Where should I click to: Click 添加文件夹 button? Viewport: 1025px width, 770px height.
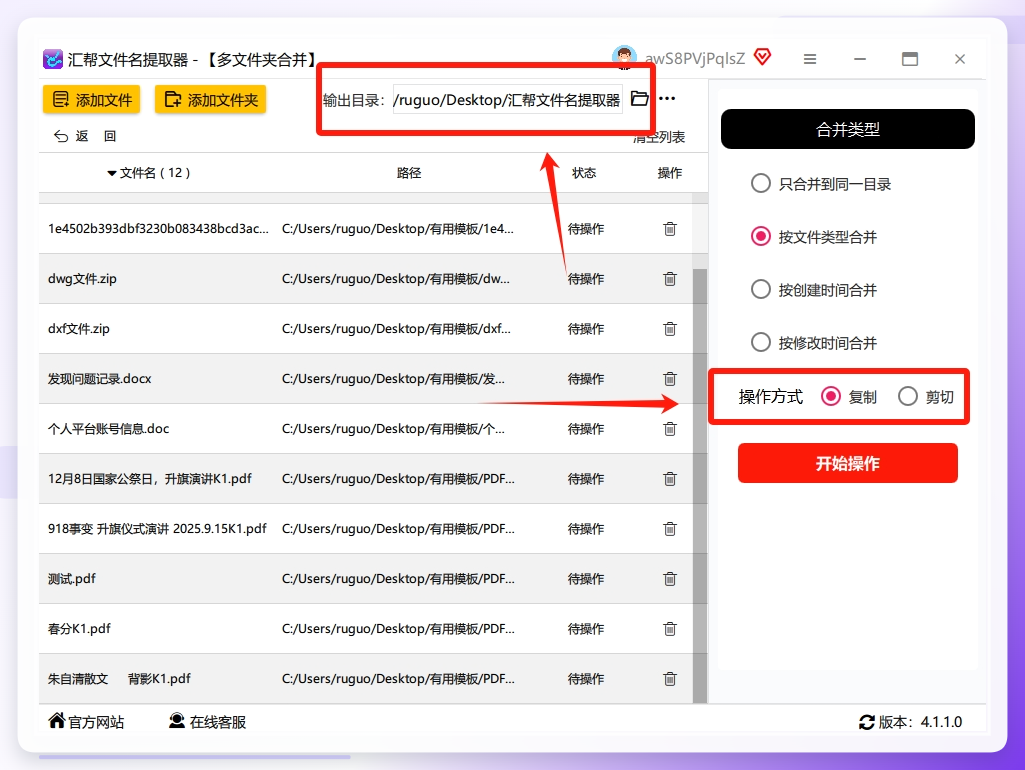[210, 99]
